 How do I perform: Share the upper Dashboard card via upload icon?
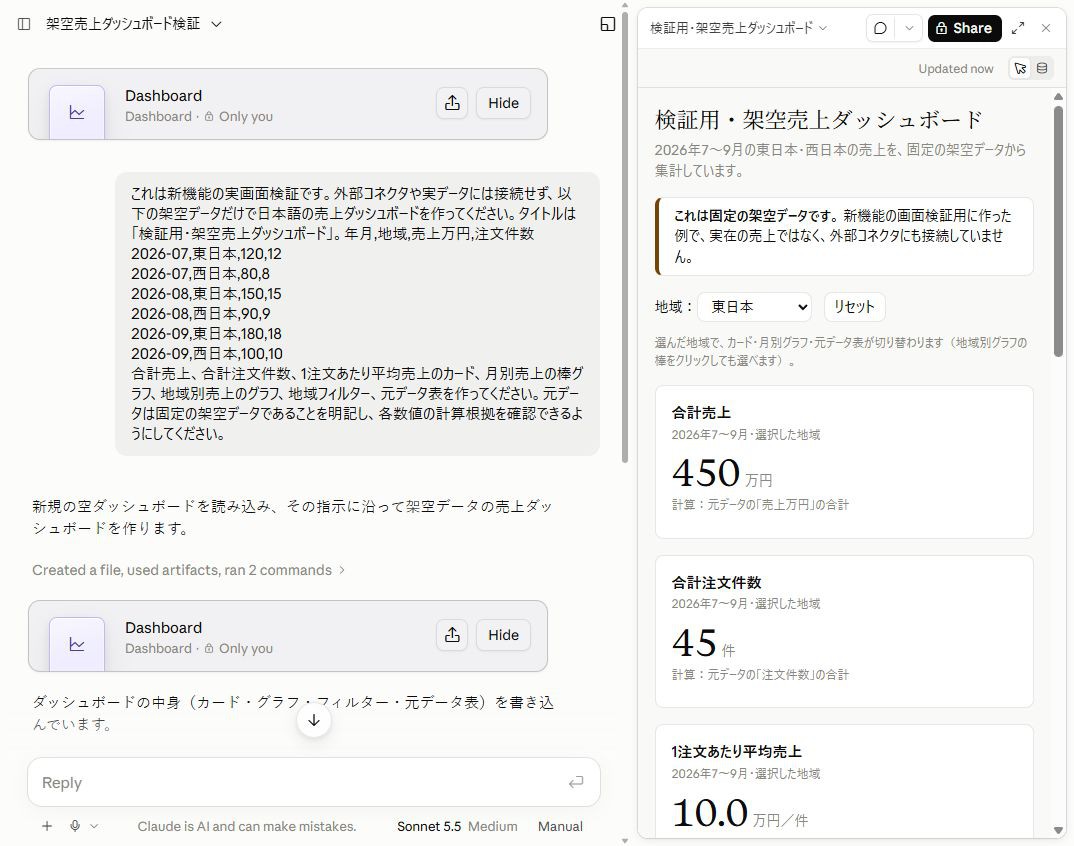click(452, 103)
